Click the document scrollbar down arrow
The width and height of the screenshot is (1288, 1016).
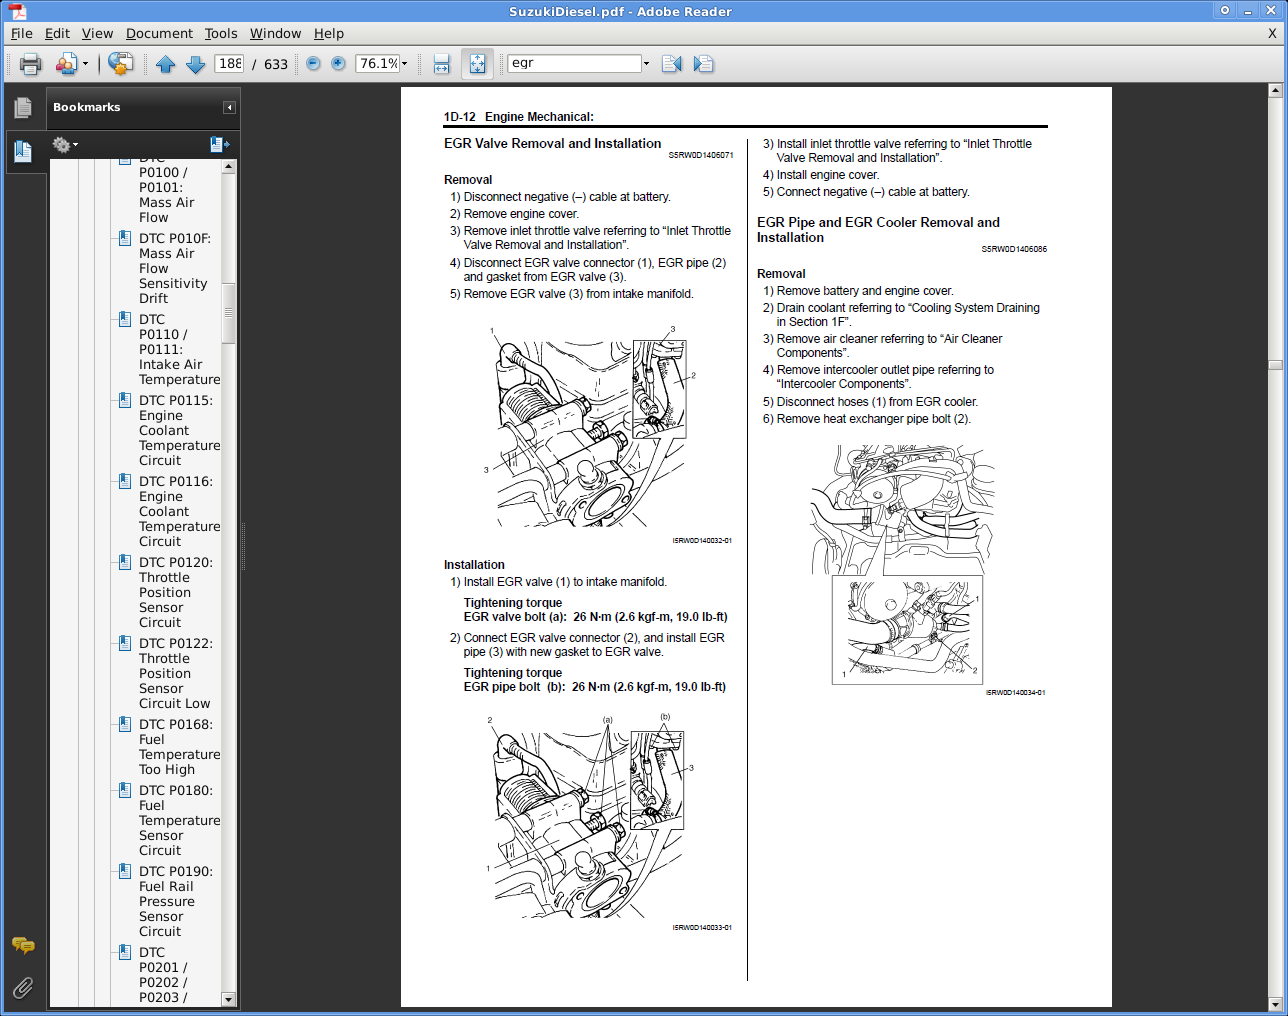pos(1275,1004)
